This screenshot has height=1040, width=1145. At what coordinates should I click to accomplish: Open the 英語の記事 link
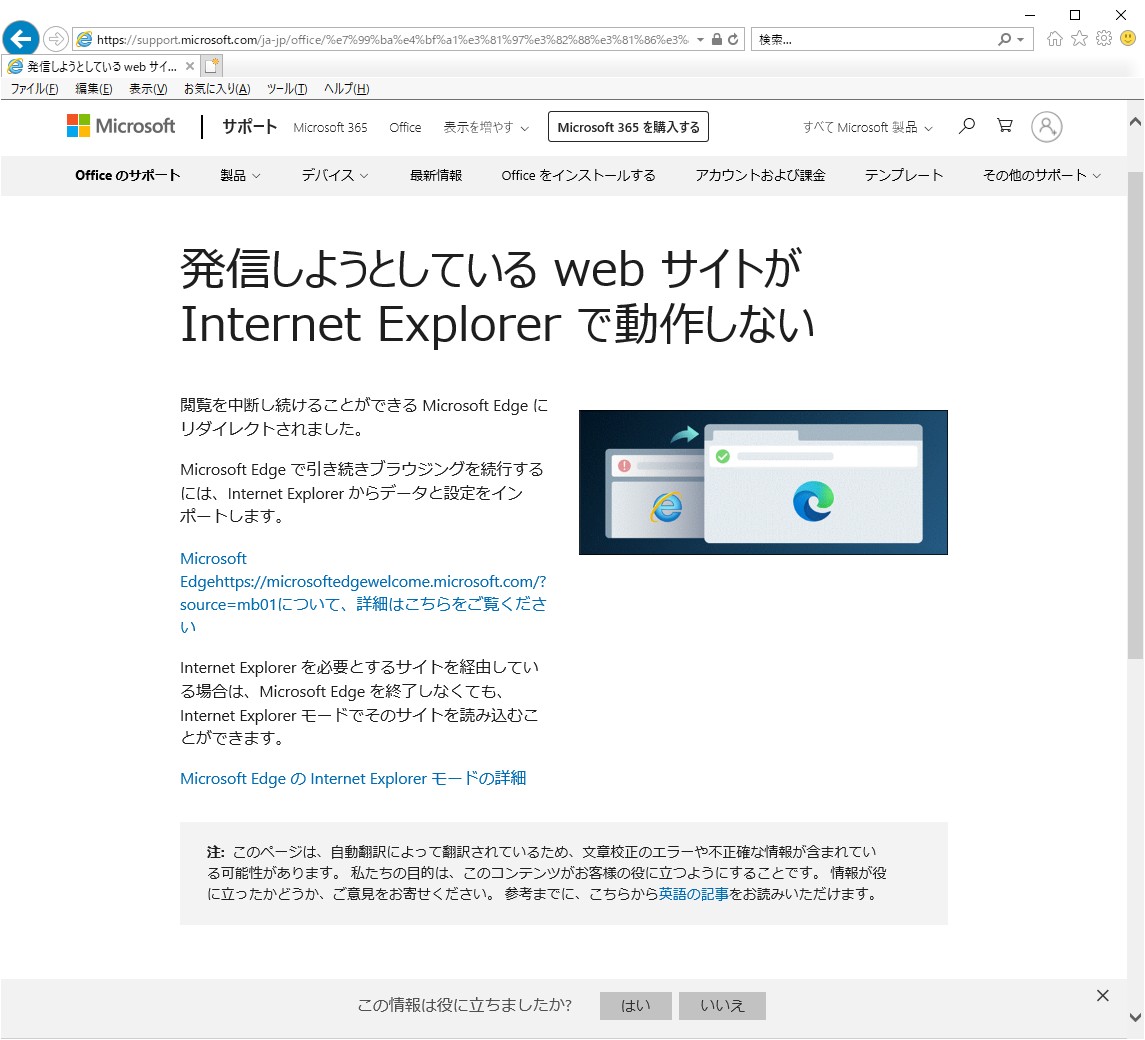click(694, 894)
